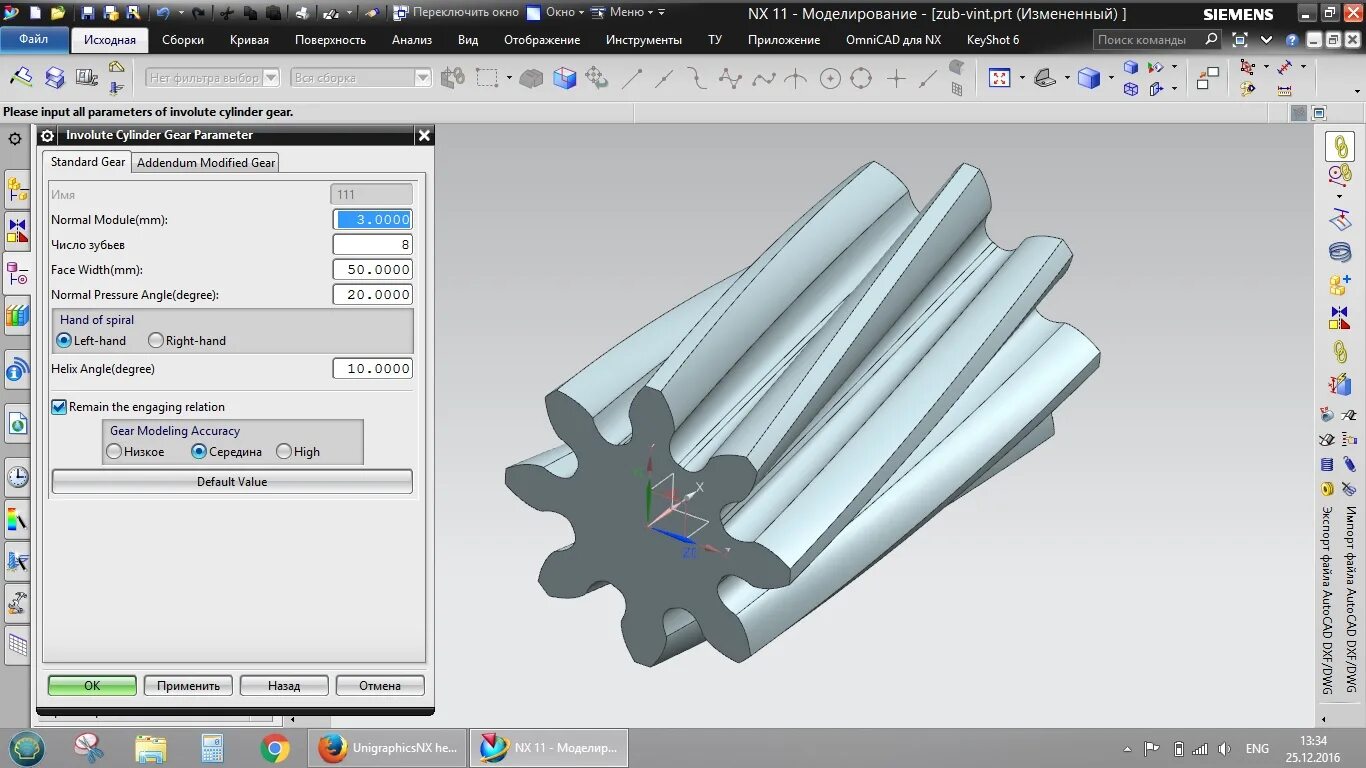Click the Normal Module value field
The height and width of the screenshot is (768, 1366).
[372, 219]
